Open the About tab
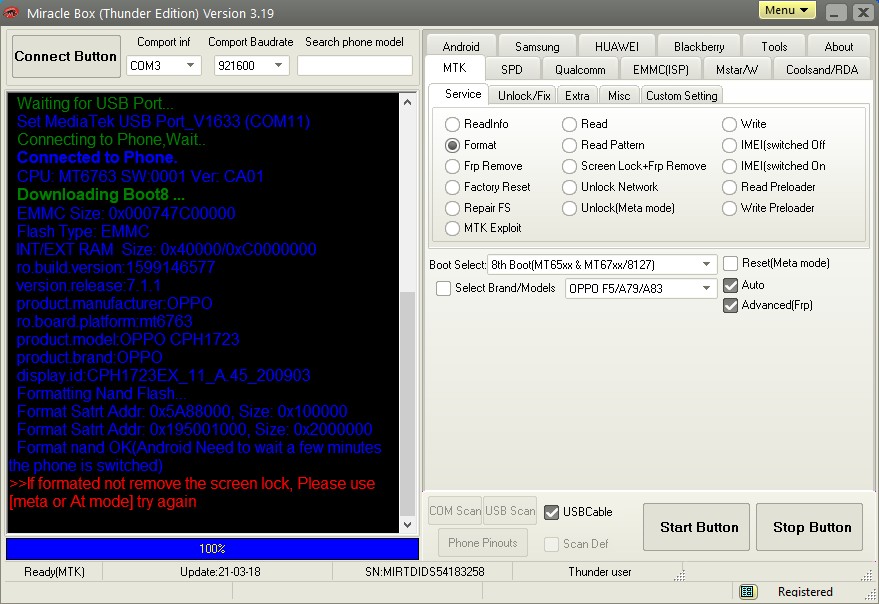Viewport: 879px width, 604px height. coord(839,46)
